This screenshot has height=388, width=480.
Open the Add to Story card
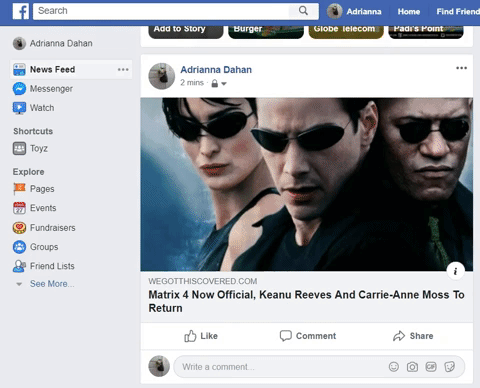[x=186, y=32]
